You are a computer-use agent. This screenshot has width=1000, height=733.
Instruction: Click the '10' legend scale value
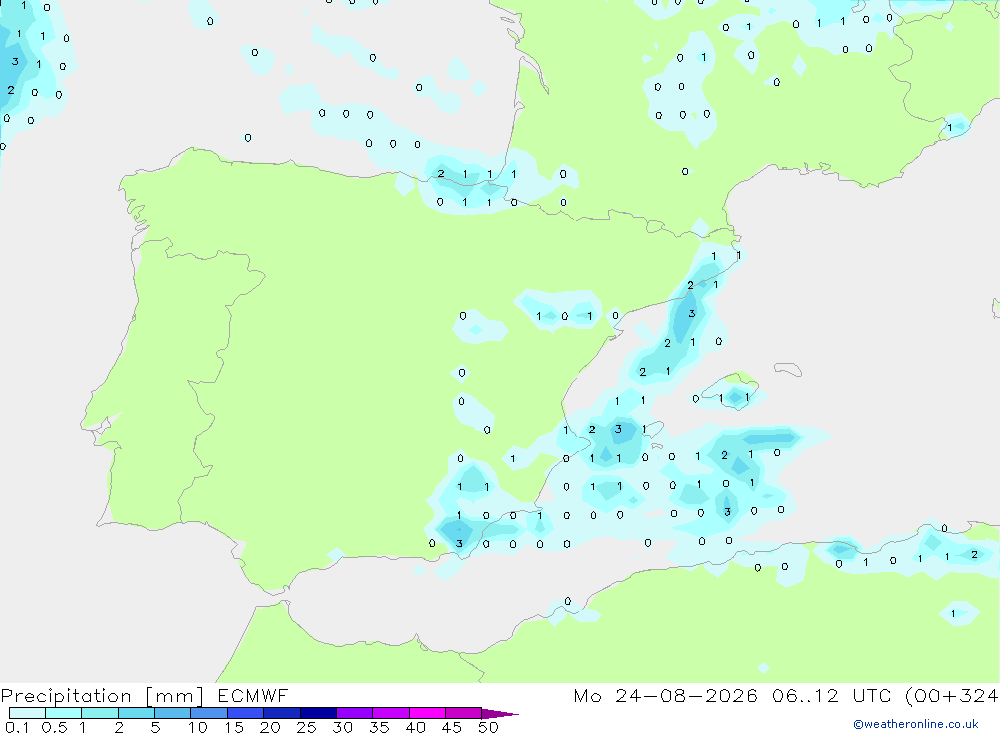click(198, 727)
